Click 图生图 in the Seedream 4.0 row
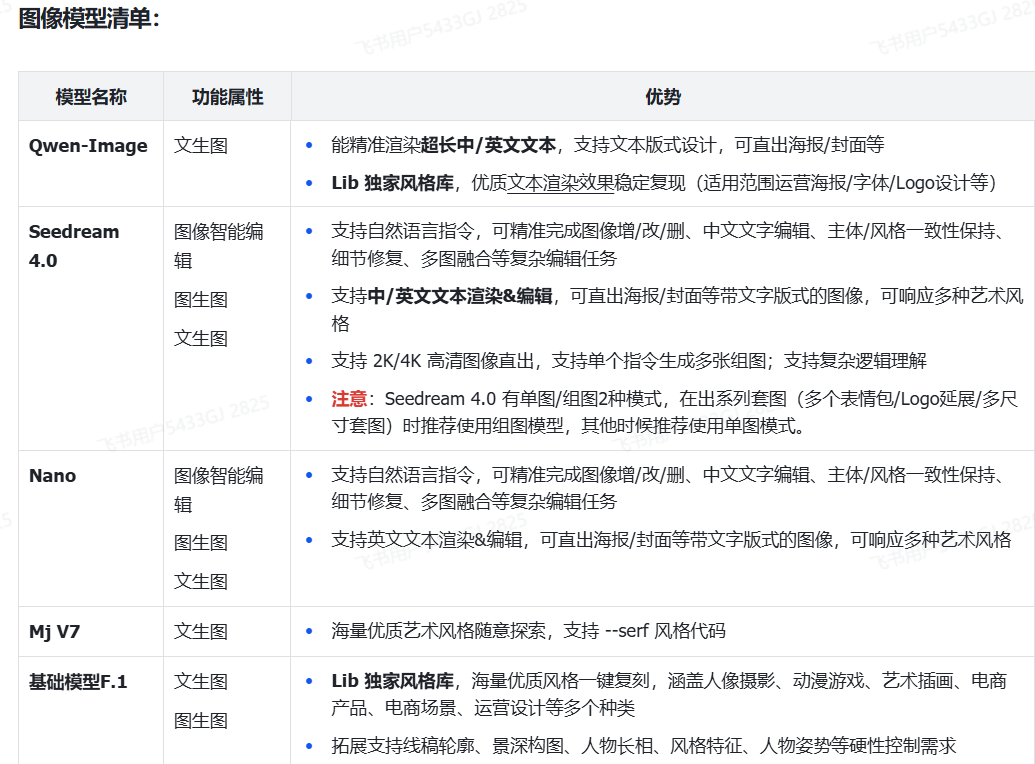The width and height of the screenshot is (1035, 764). 201,300
